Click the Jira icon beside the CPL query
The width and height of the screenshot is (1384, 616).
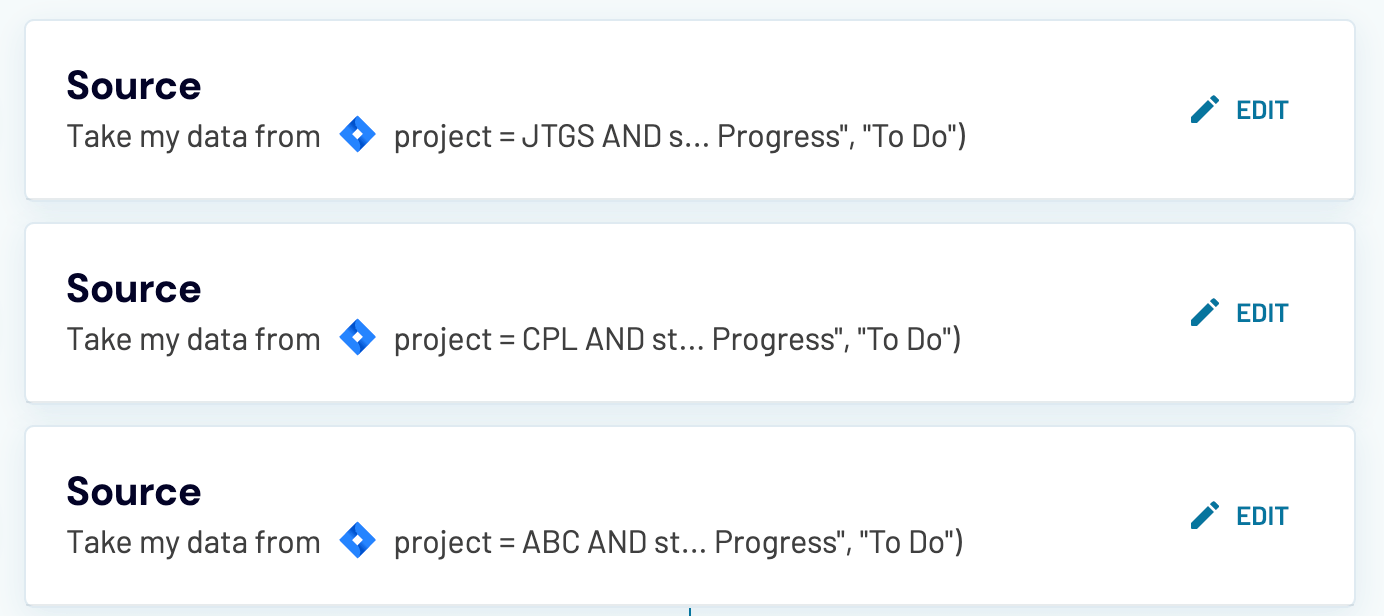click(357, 338)
